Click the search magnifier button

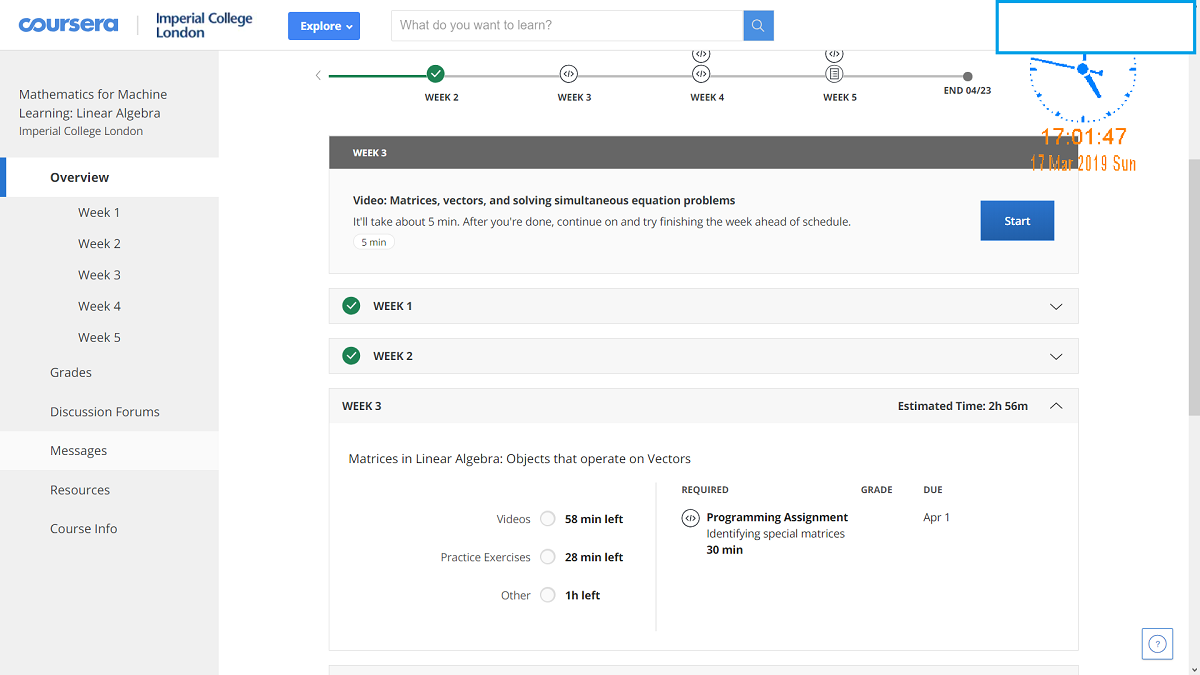pyautogui.click(x=758, y=26)
